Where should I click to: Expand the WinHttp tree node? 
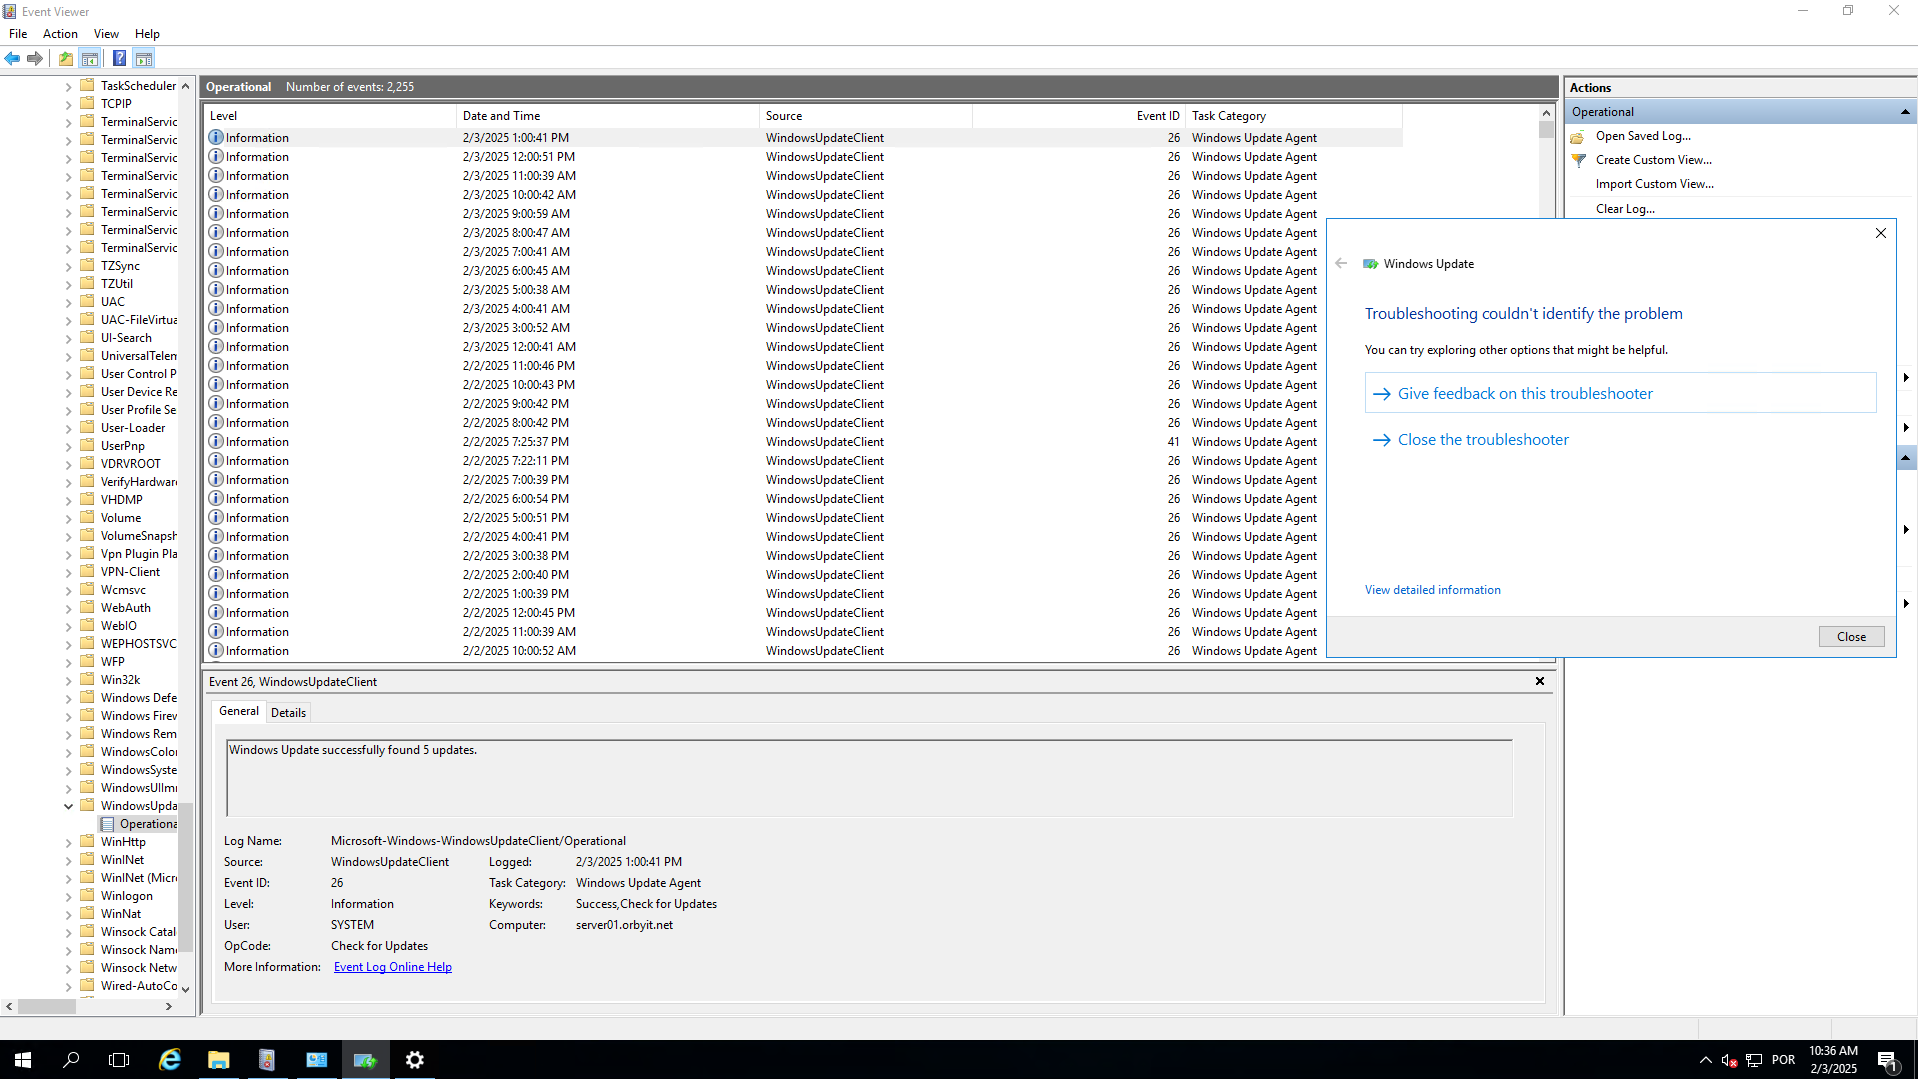[68, 842]
